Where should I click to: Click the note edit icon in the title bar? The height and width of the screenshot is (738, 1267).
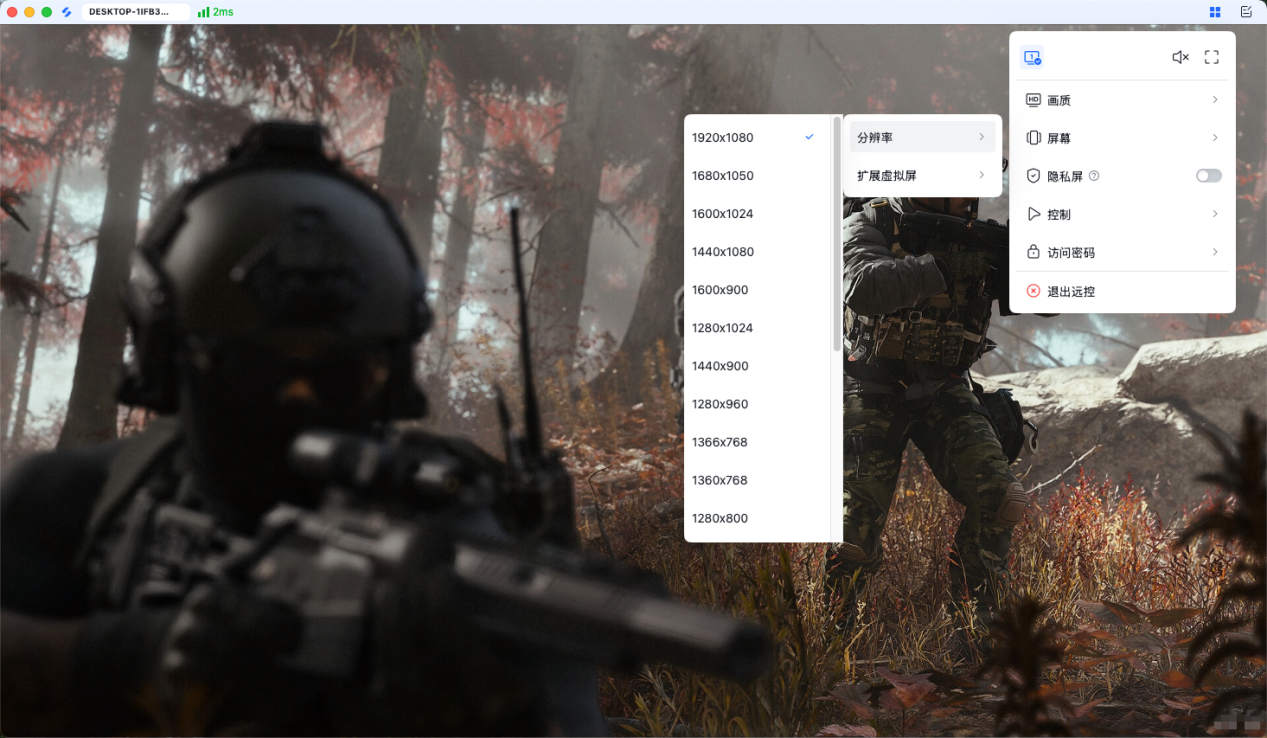[x=1246, y=12]
